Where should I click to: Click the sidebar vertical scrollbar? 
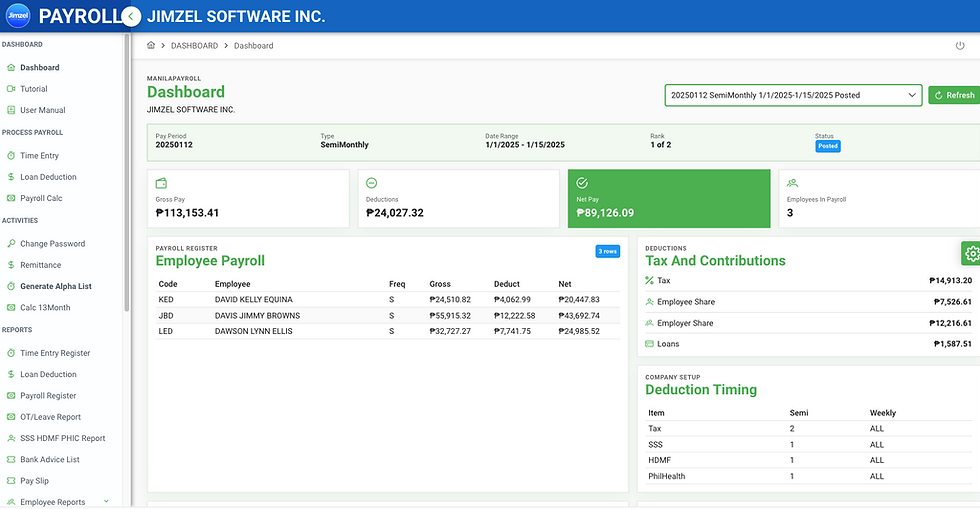[x=127, y=172]
